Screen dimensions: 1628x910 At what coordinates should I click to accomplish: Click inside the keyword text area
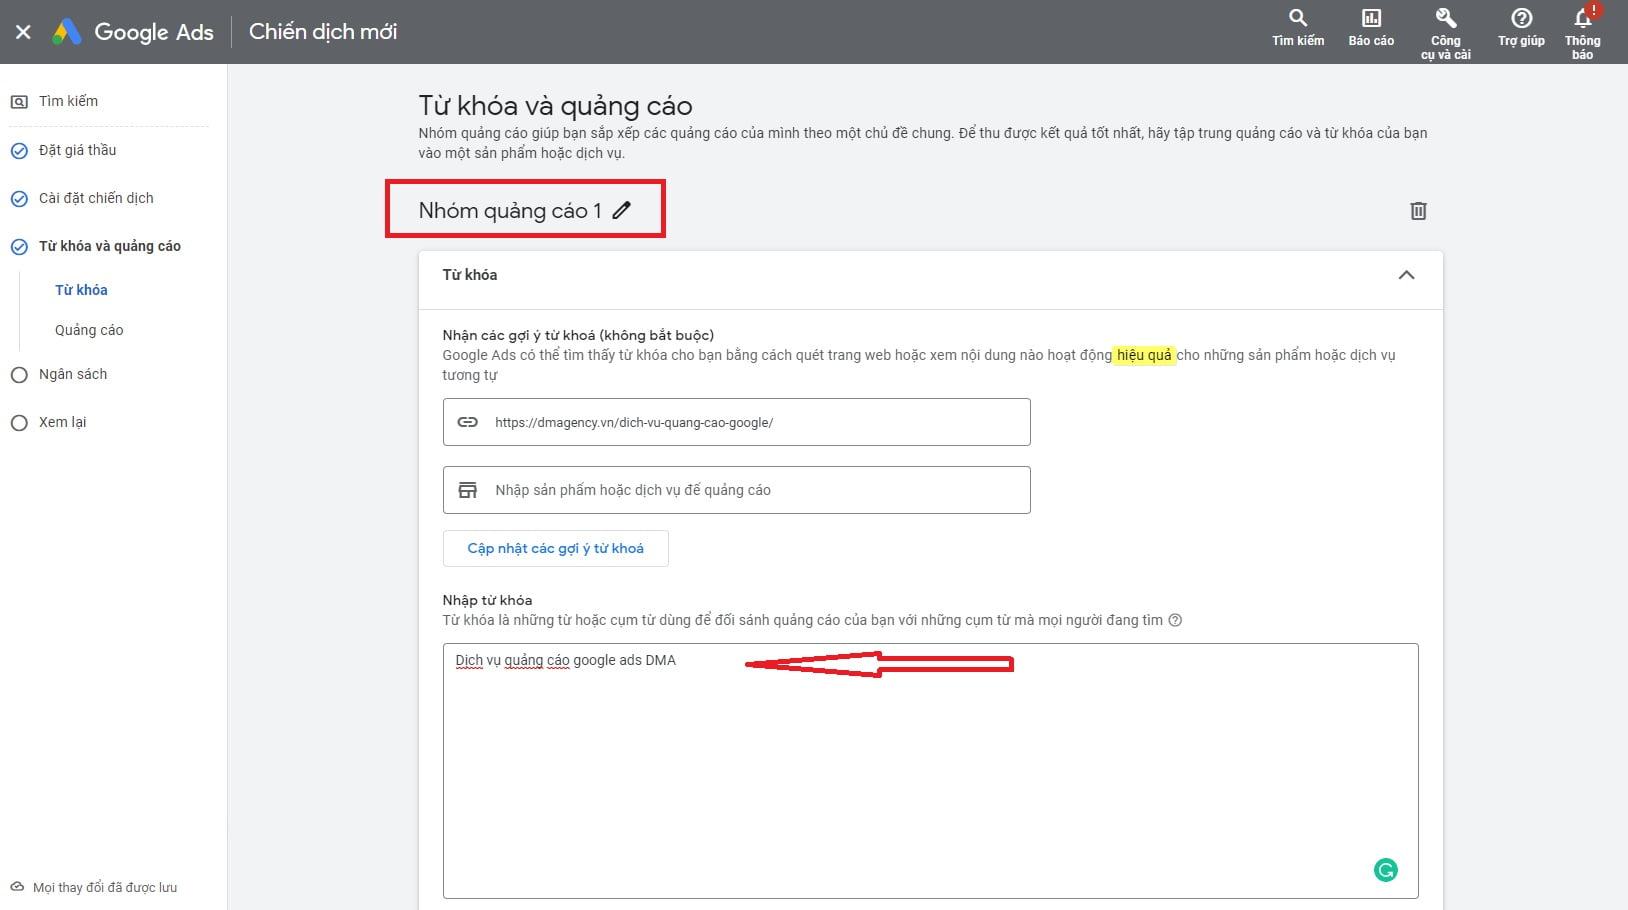pyautogui.click(x=930, y=771)
